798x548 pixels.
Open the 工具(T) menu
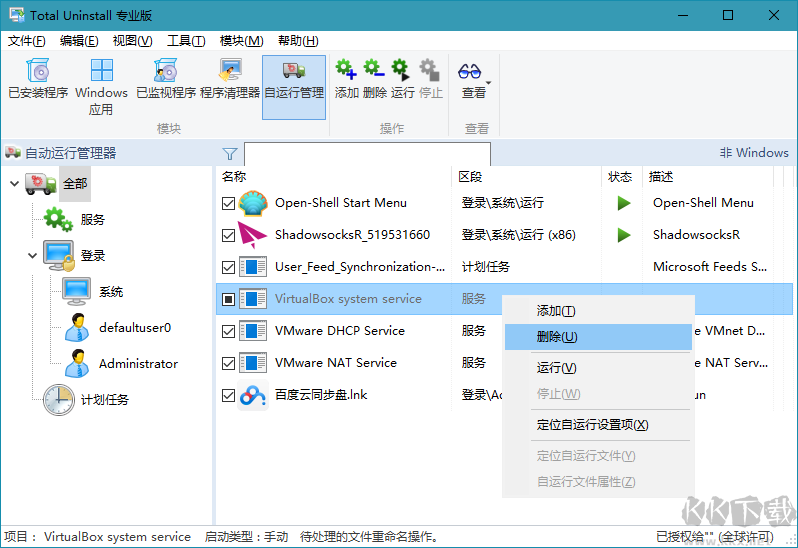pos(186,41)
